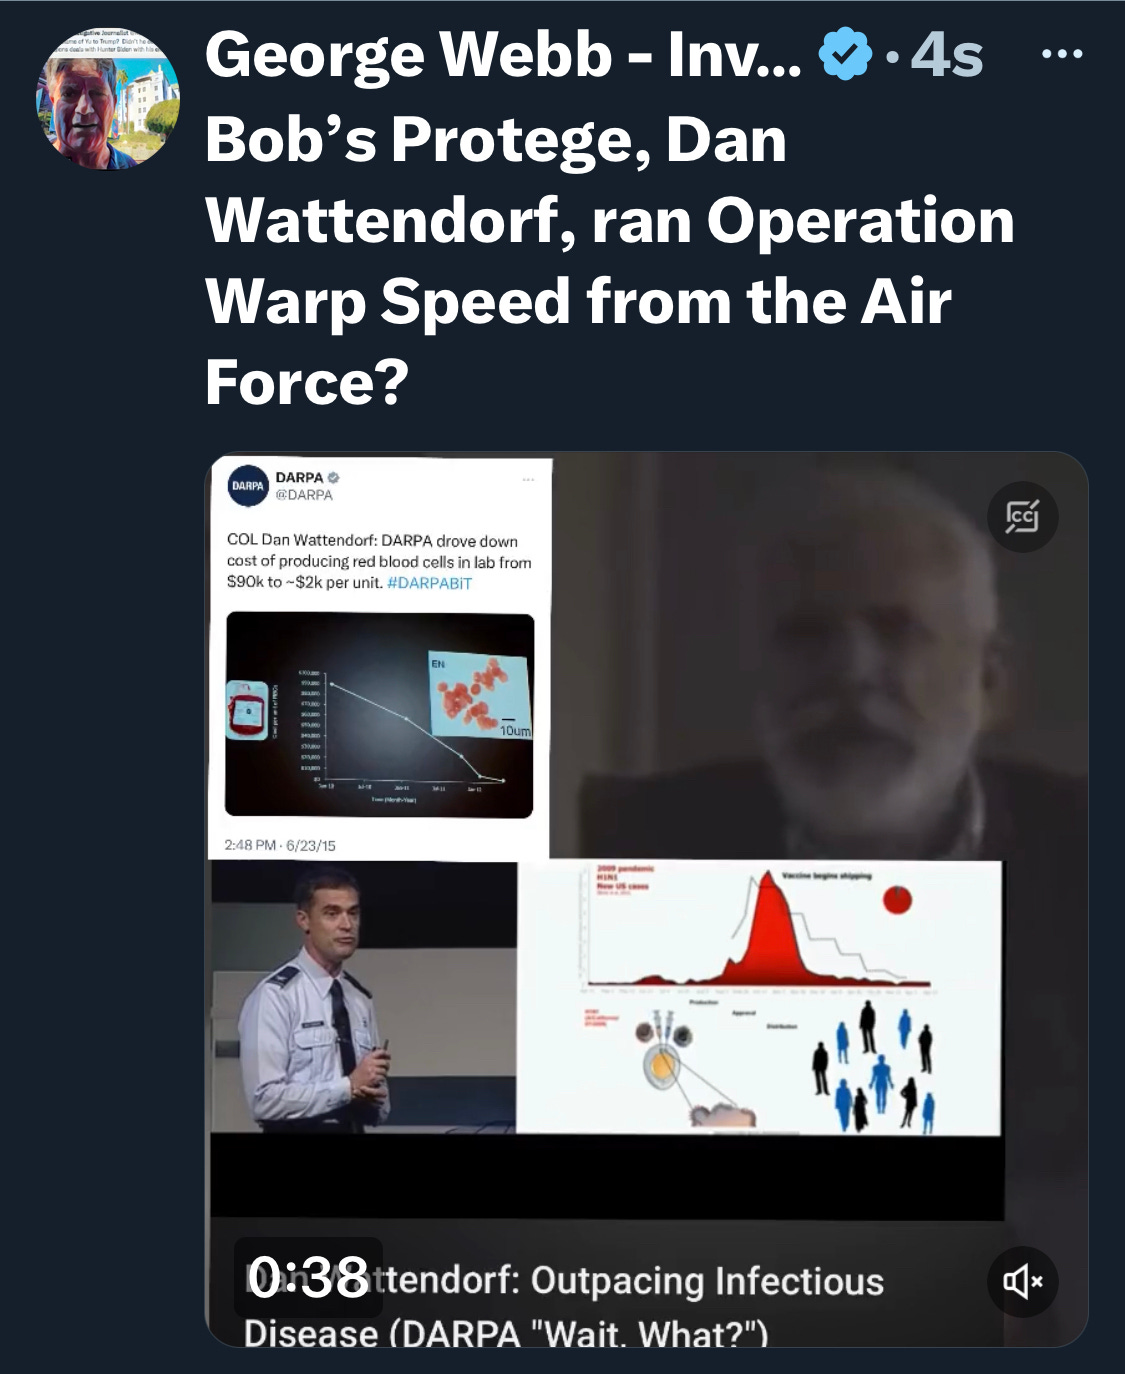The height and width of the screenshot is (1374, 1125).
Task: Tap the DARPA verified checkmark
Action: pyautogui.click(x=334, y=477)
